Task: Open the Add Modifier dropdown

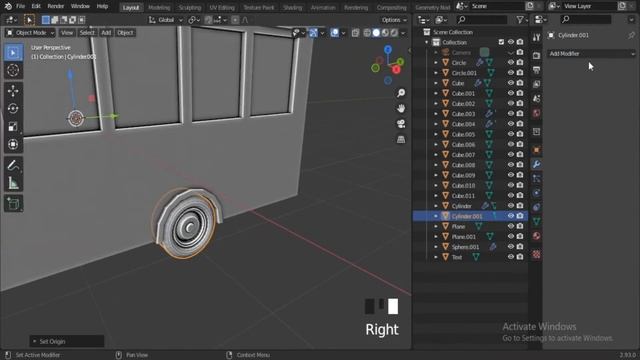Action: 591,54
